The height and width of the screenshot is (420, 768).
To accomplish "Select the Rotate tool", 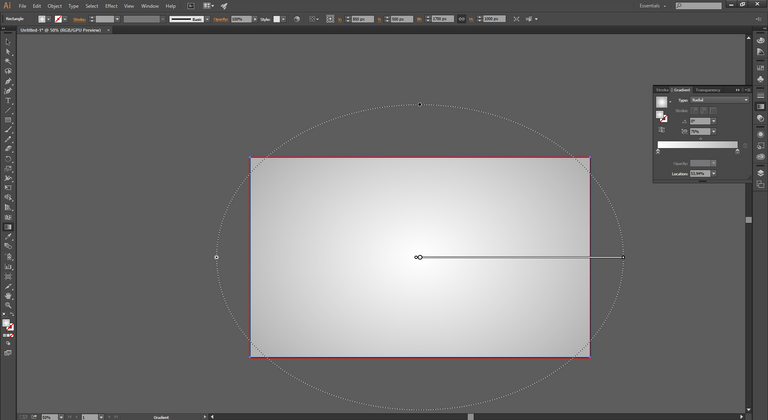I will click(x=8, y=159).
